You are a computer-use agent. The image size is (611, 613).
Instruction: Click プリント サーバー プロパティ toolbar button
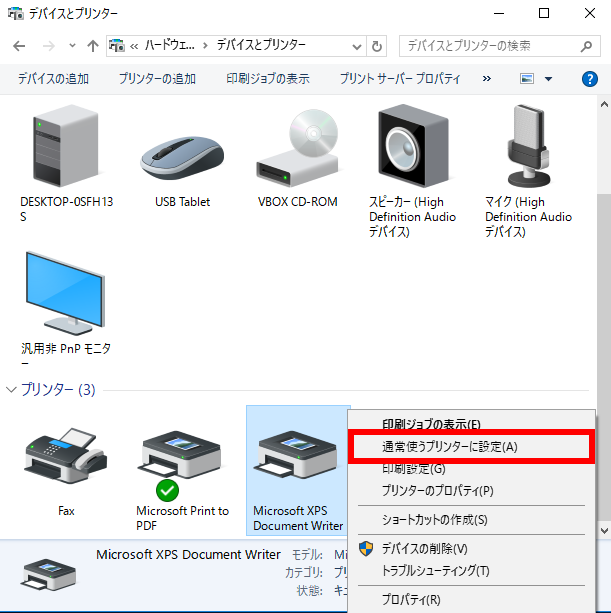click(x=400, y=79)
